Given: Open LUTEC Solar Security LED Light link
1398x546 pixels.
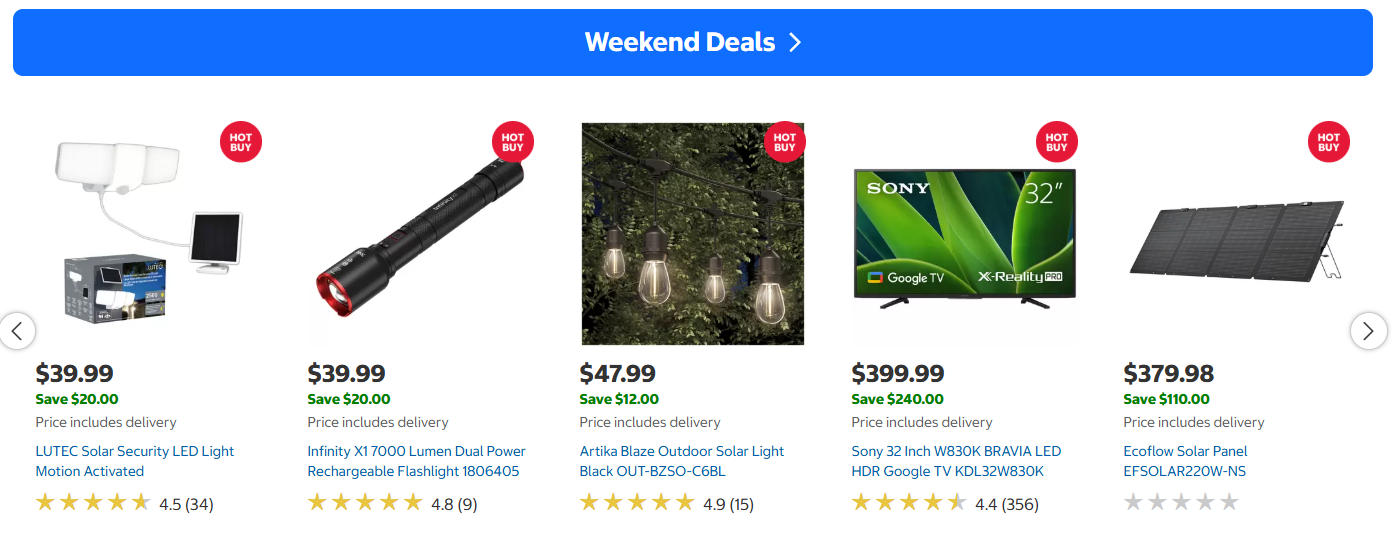Looking at the screenshot, I should tap(134, 461).
